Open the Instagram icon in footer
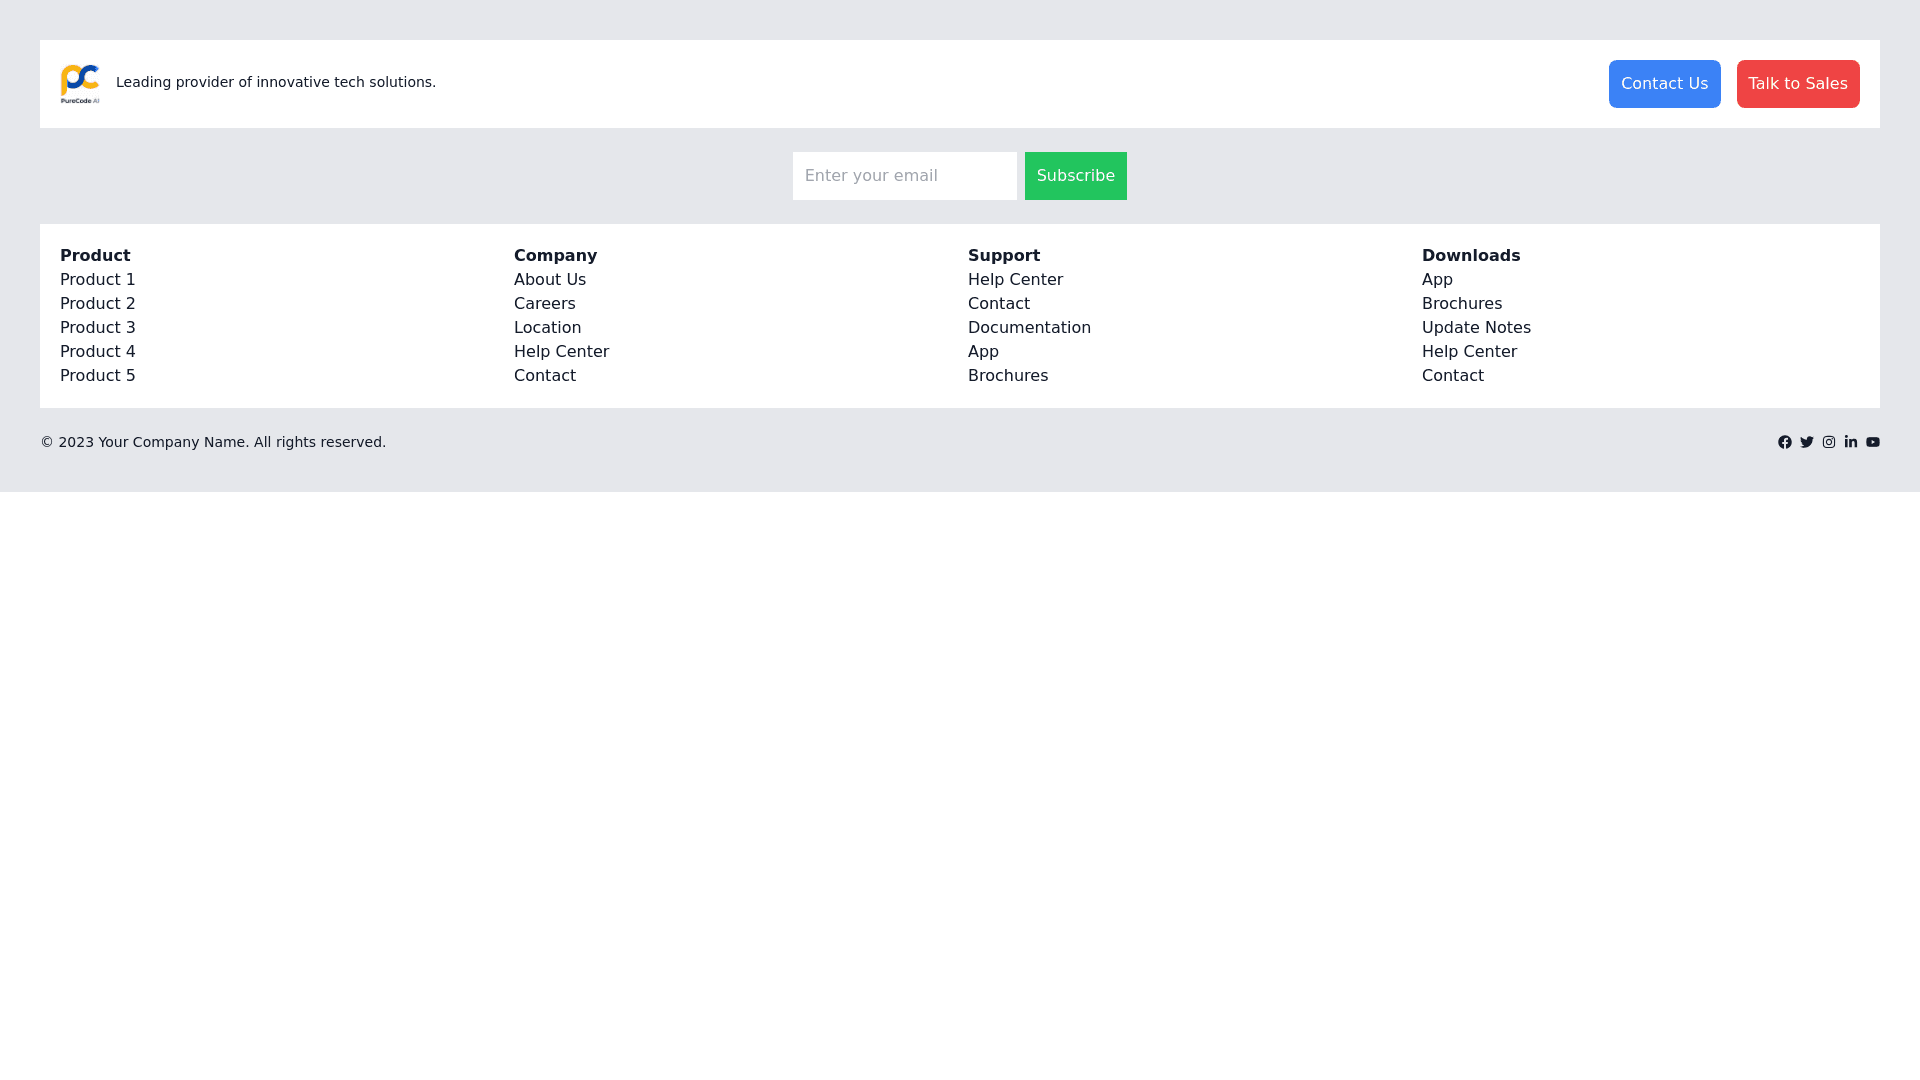This screenshot has width=1920, height=1080. click(1829, 442)
